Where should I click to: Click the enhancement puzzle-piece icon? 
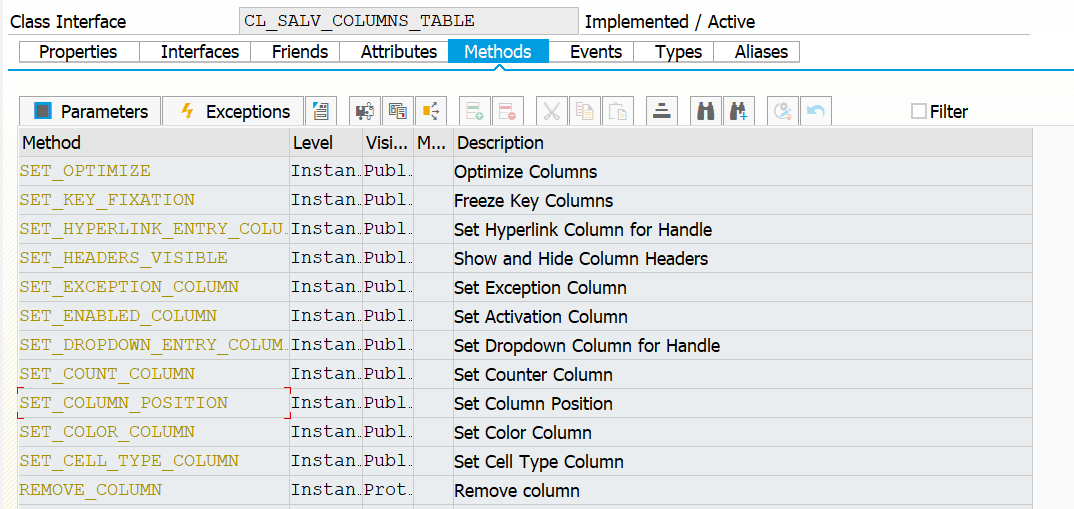click(365, 111)
